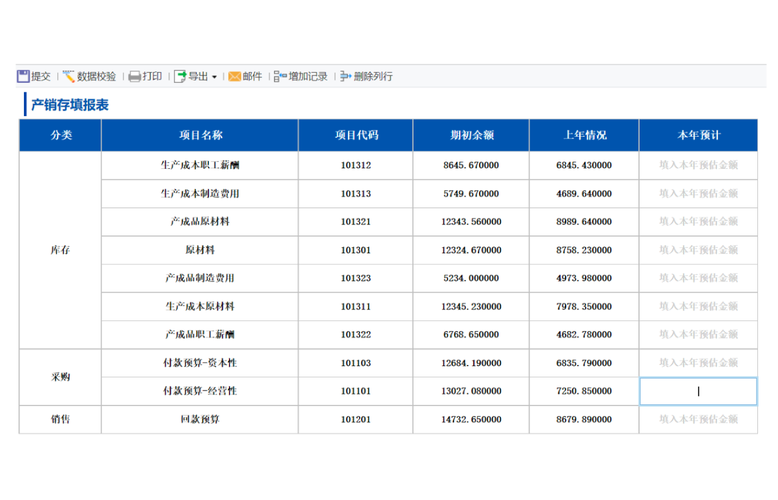778x500 pixels.
Task: Select the 上年情况 column header
Action: click(x=584, y=135)
